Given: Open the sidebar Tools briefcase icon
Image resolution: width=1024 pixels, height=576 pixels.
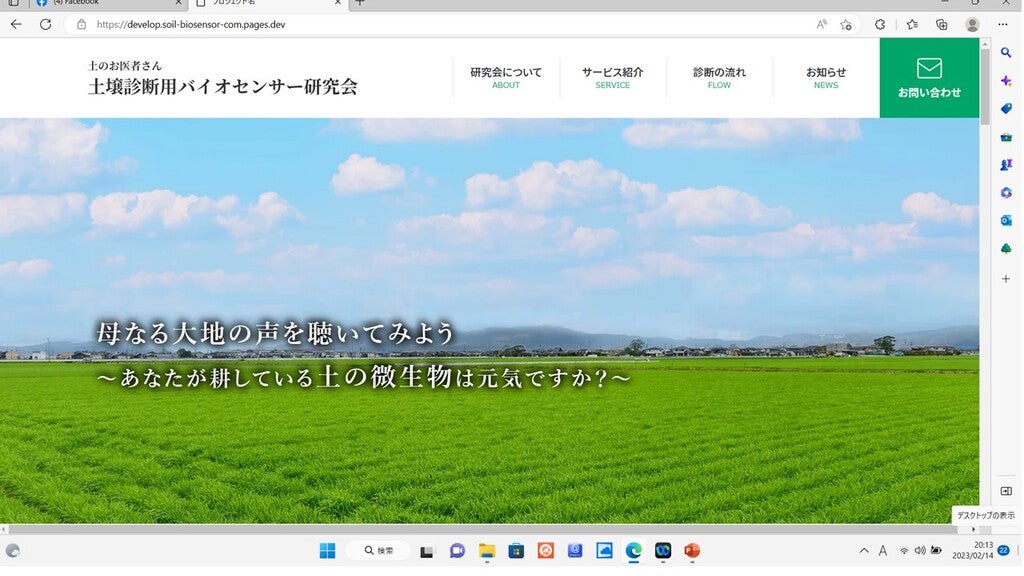Looking at the screenshot, I should pyautogui.click(x=1006, y=137).
